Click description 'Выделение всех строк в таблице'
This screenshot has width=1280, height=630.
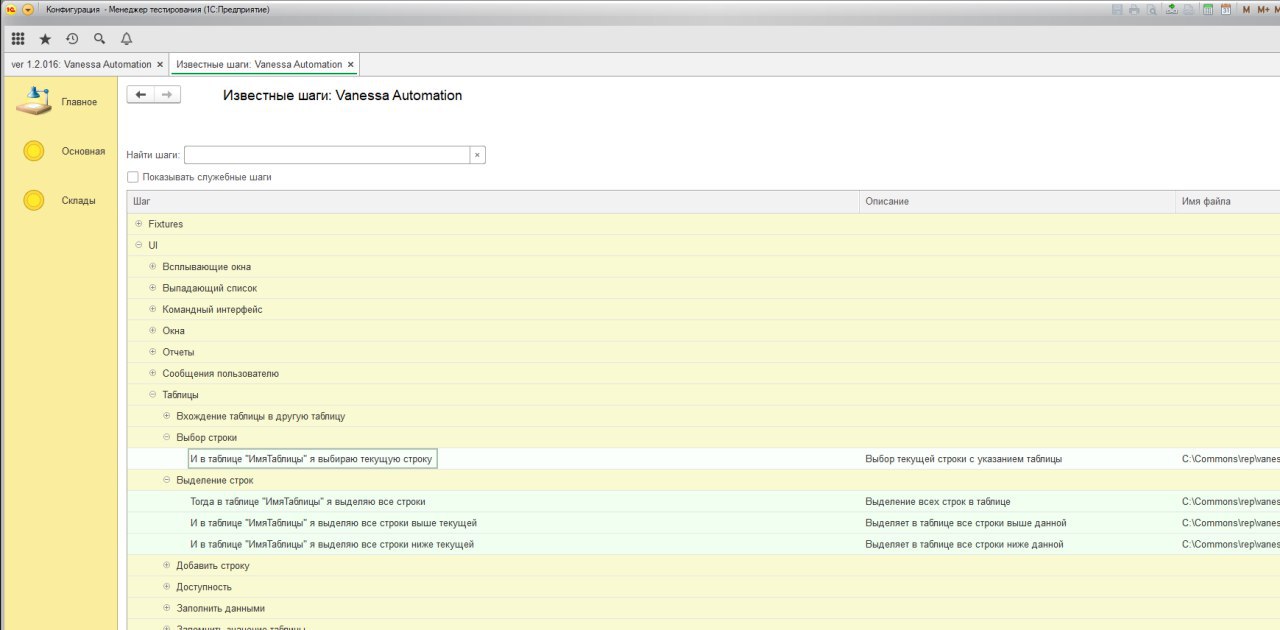938,502
